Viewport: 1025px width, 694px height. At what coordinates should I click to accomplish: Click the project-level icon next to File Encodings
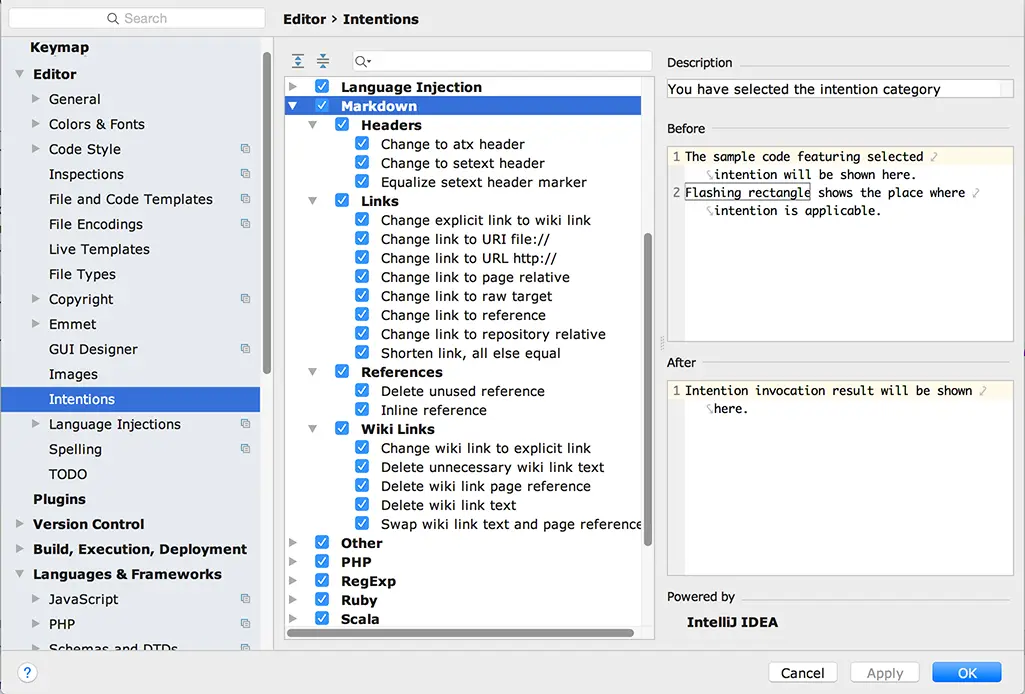click(245, 223)
